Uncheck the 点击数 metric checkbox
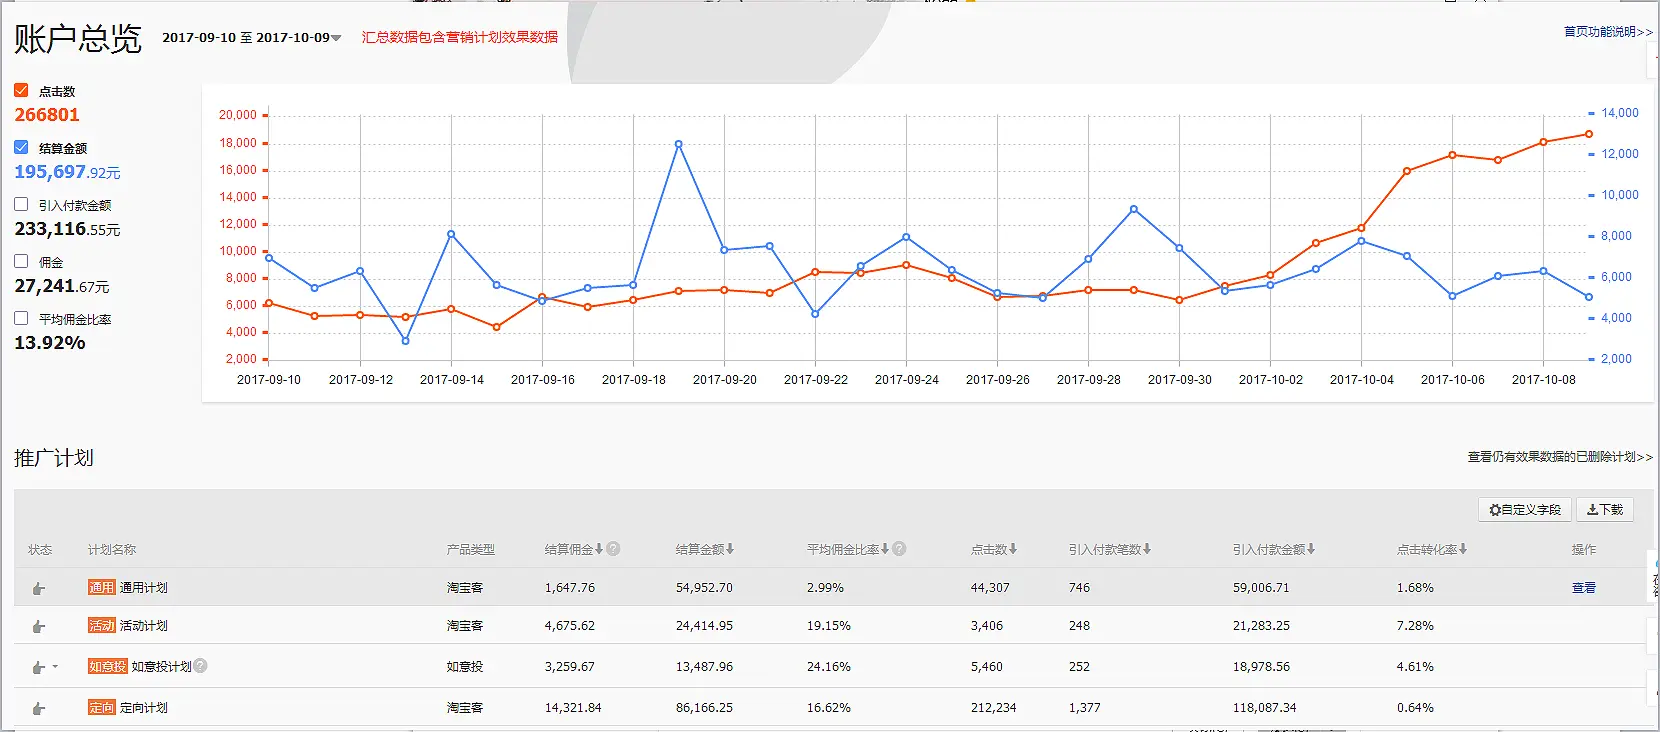This screenshot has height=732, width=1660. click(x=21, y=90)
